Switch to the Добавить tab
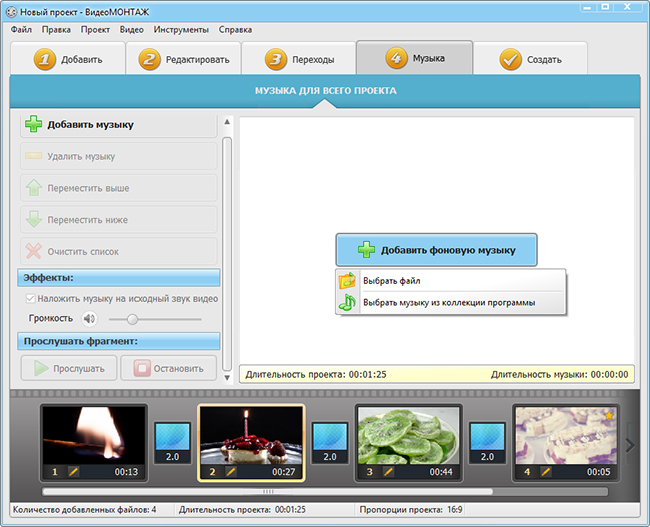 click(68, 59)
